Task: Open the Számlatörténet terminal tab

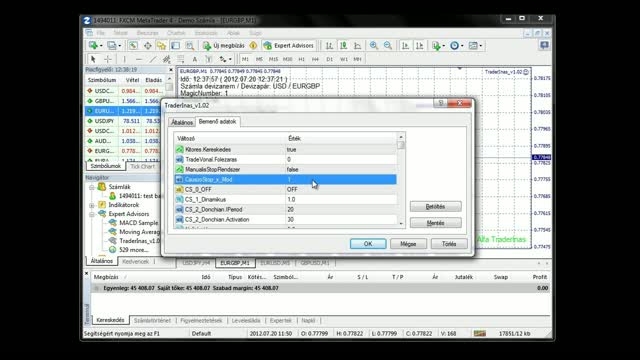Action: [152, 320]
